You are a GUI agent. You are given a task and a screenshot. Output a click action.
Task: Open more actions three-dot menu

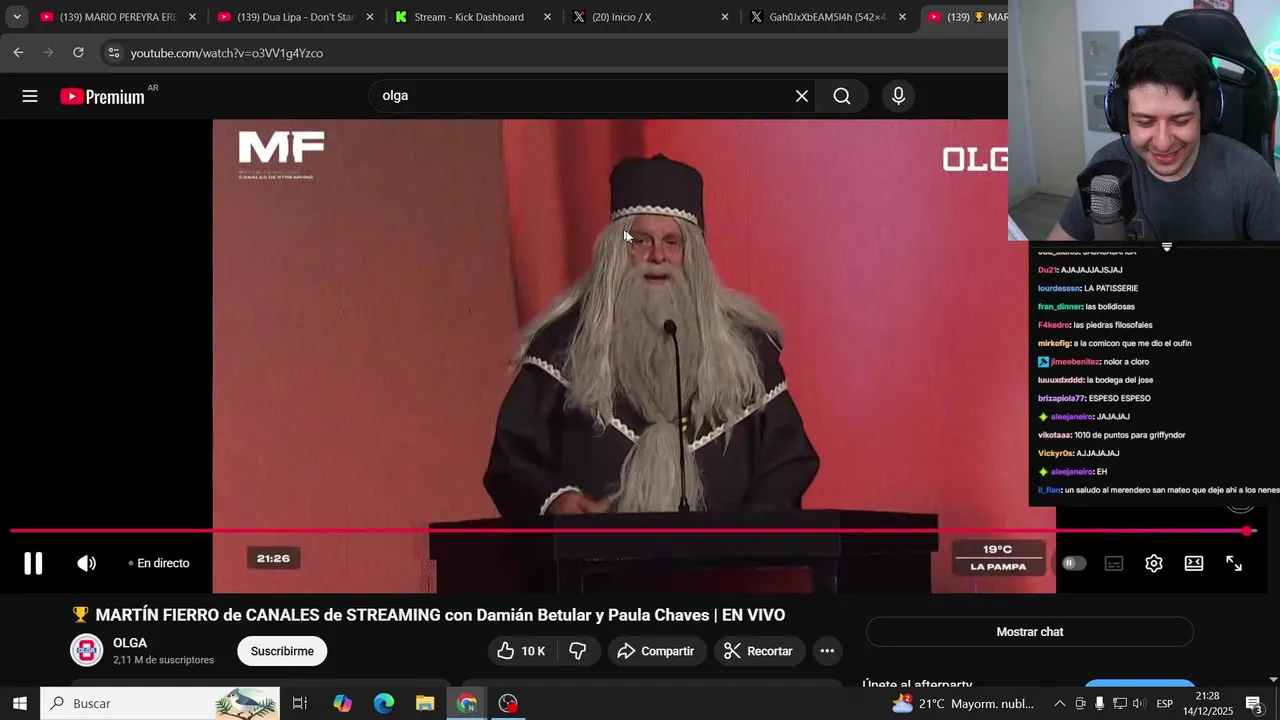[827, 651]
